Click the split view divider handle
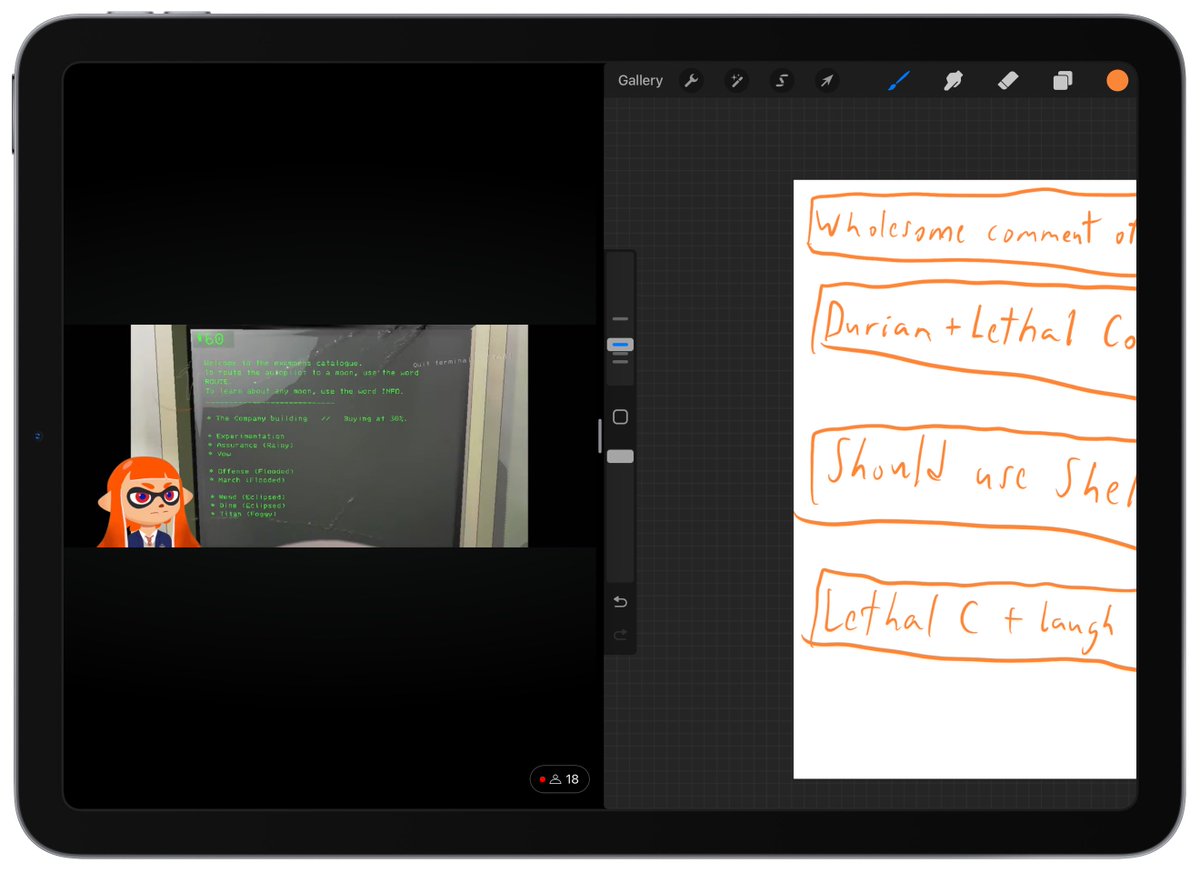 (600, 436)
